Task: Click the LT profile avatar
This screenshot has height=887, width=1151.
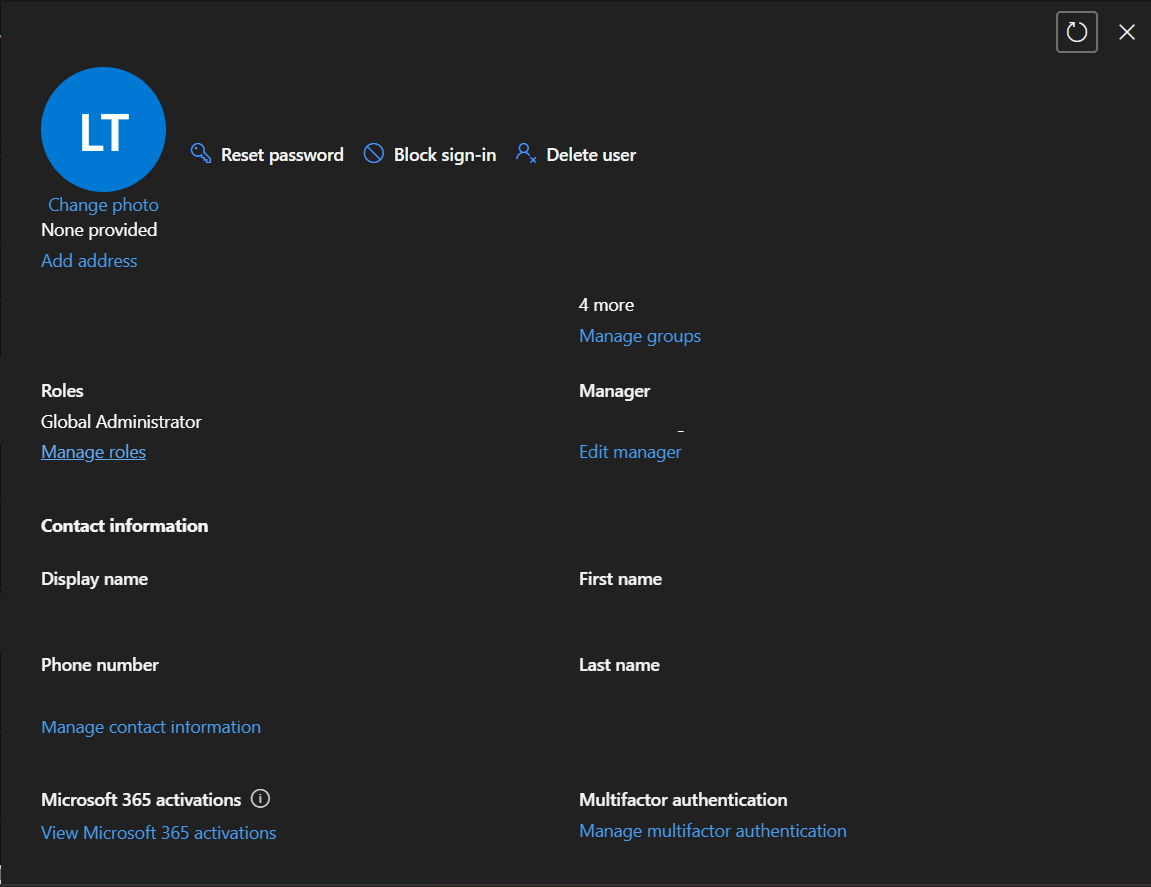Action: [x=104, y=129]
